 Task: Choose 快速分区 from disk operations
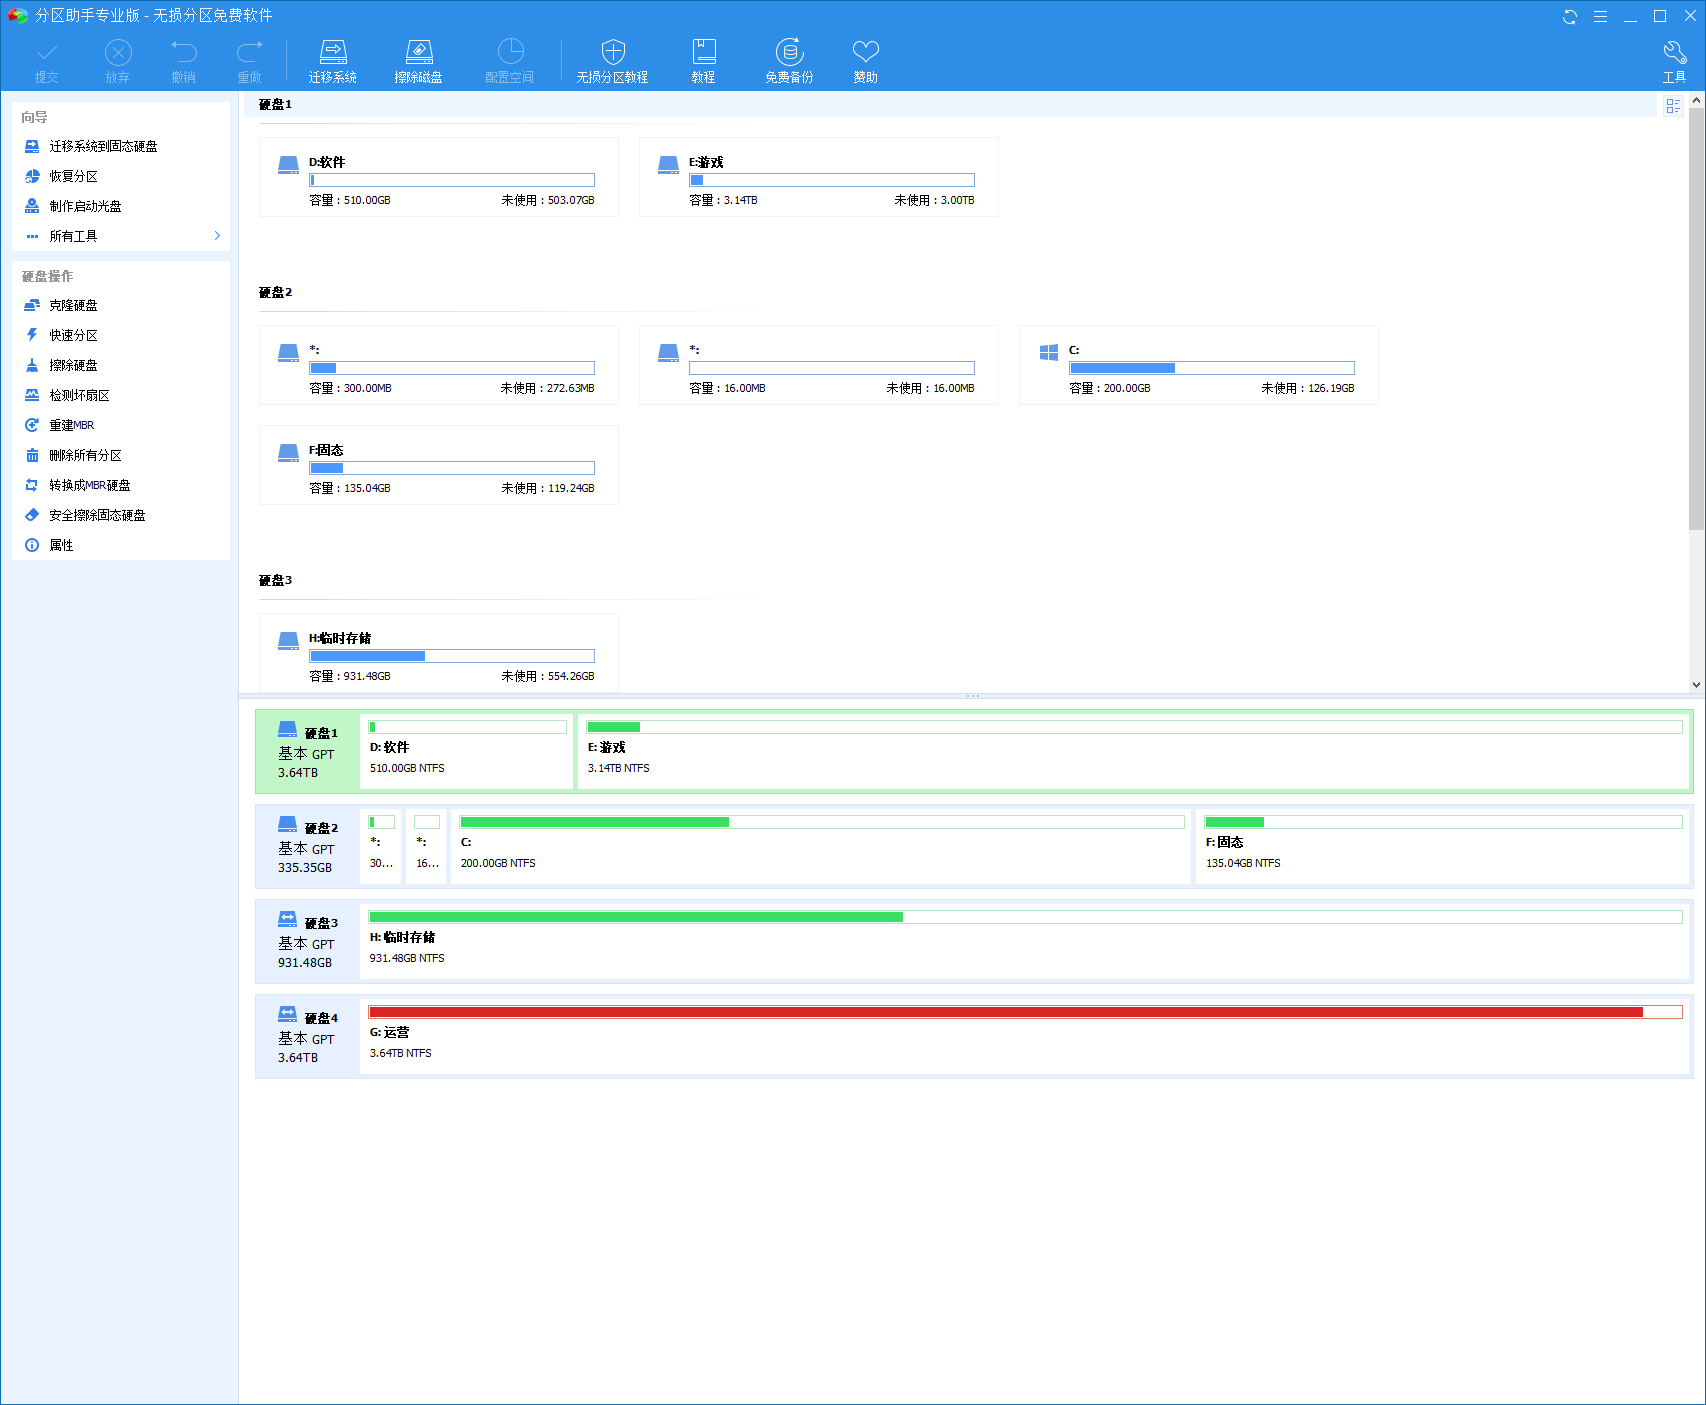73,335
